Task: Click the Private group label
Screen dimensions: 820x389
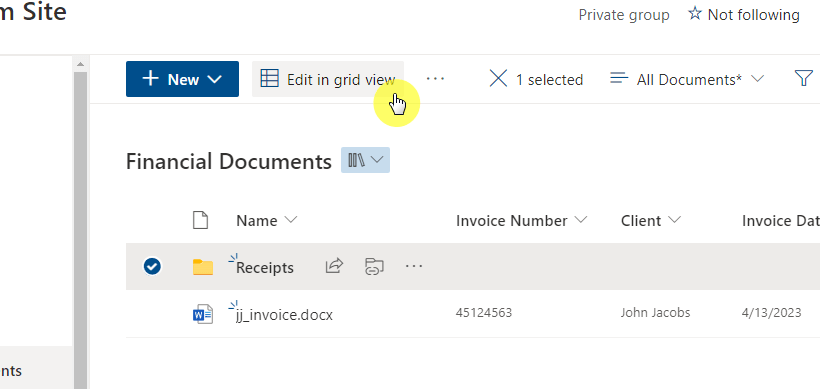Action: click(623, 15)
